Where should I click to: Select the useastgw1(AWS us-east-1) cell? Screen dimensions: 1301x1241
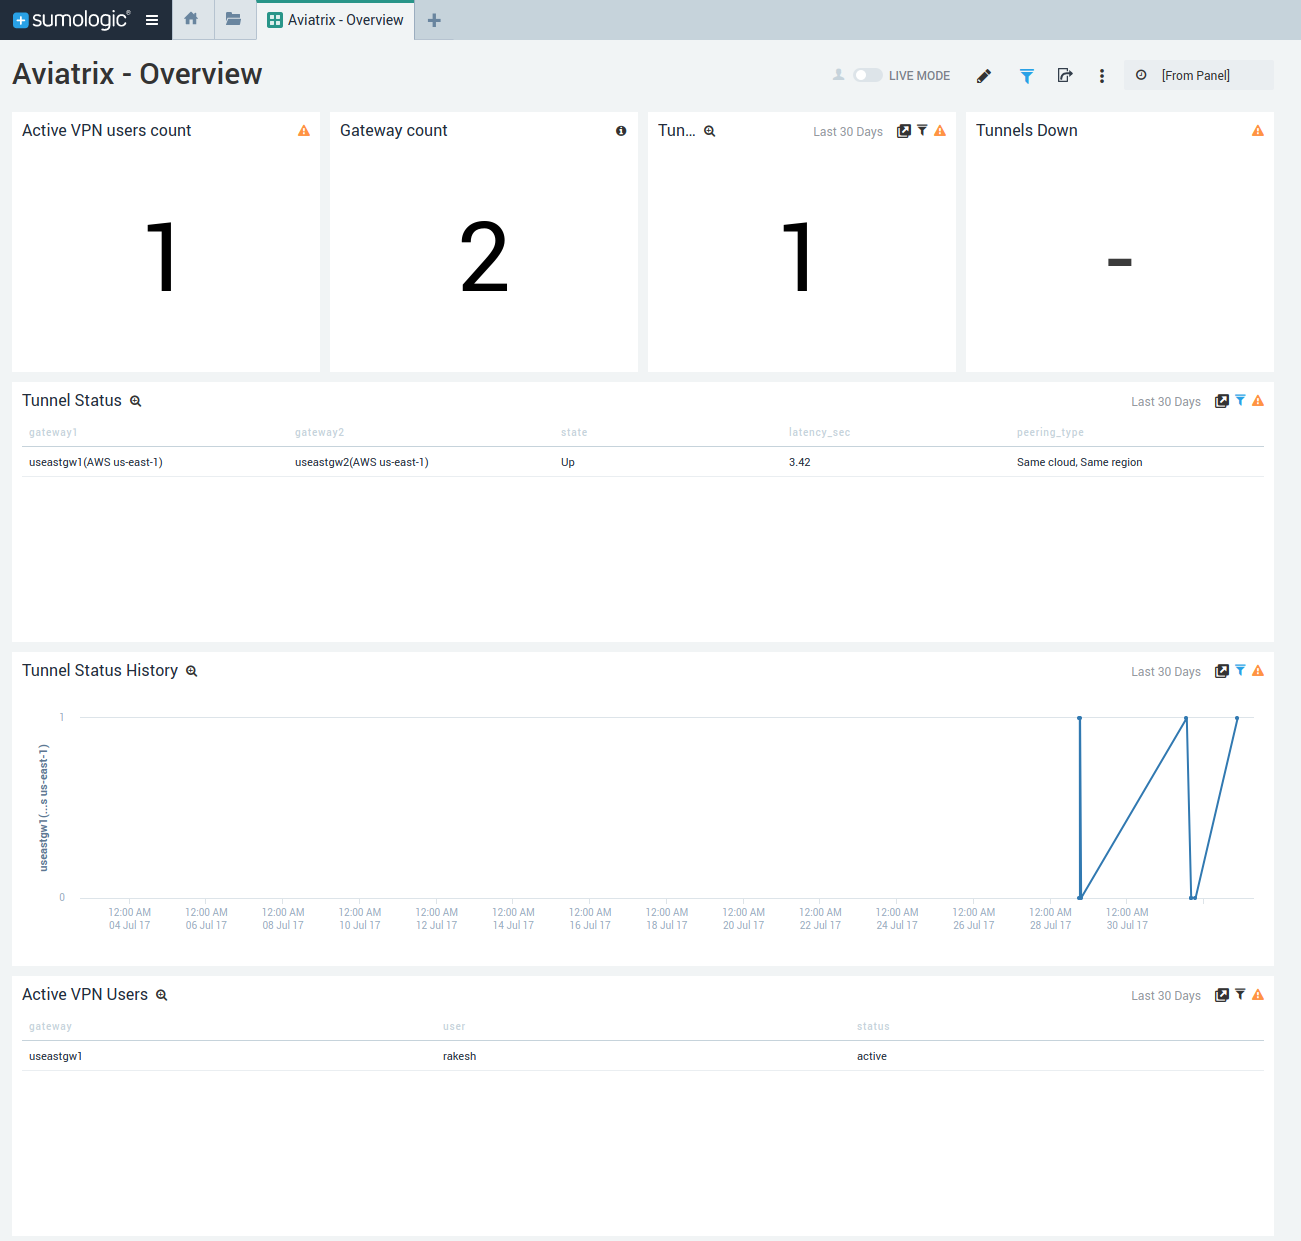pos(96,462)
